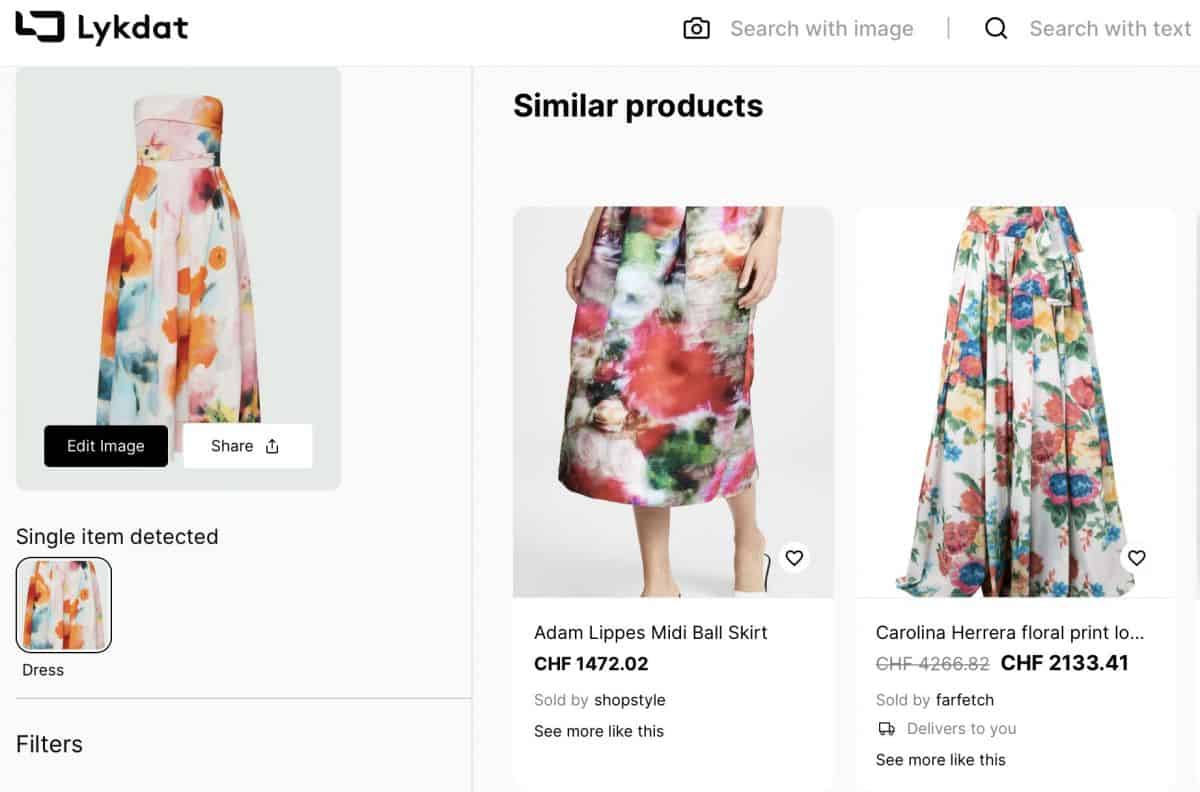The height and width of the screenshot is (792, 1200).
Task: Open the farfetch seller link
Action: pos(966,700)
